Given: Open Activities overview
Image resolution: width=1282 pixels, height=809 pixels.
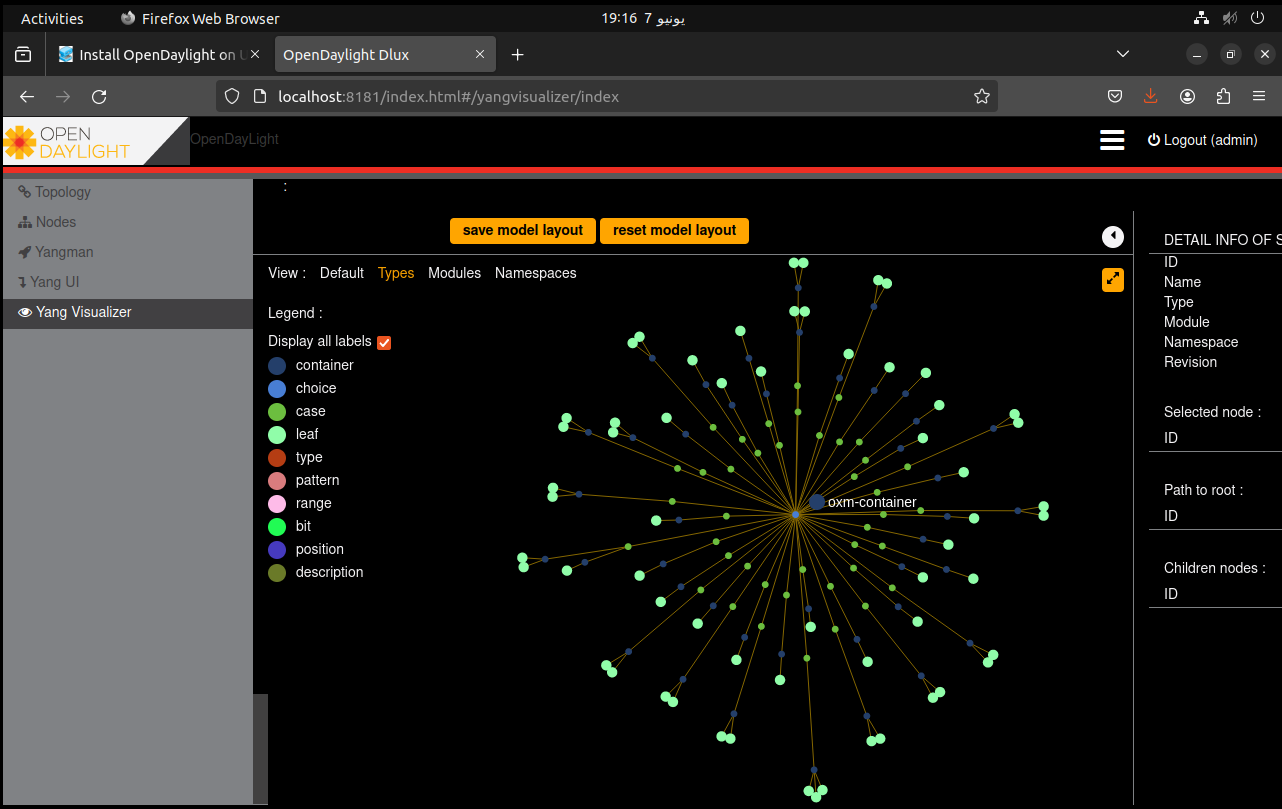Looking at the screenshot, I should tap(52, 18).
